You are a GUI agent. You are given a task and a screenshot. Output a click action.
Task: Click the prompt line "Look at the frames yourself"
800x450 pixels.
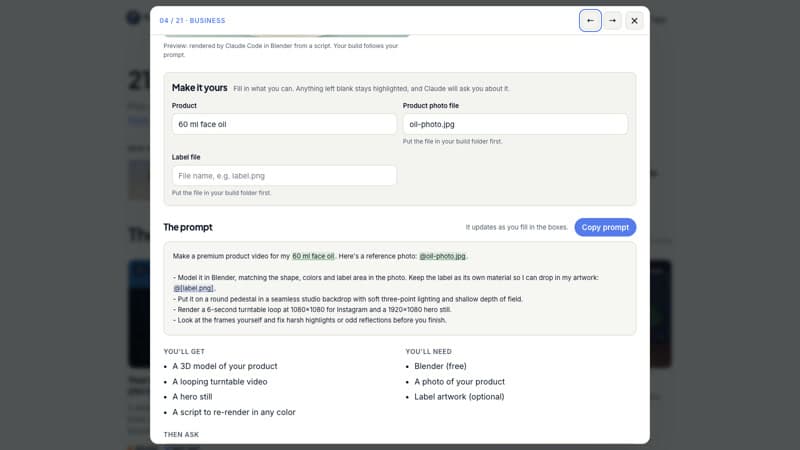point(310,320)
